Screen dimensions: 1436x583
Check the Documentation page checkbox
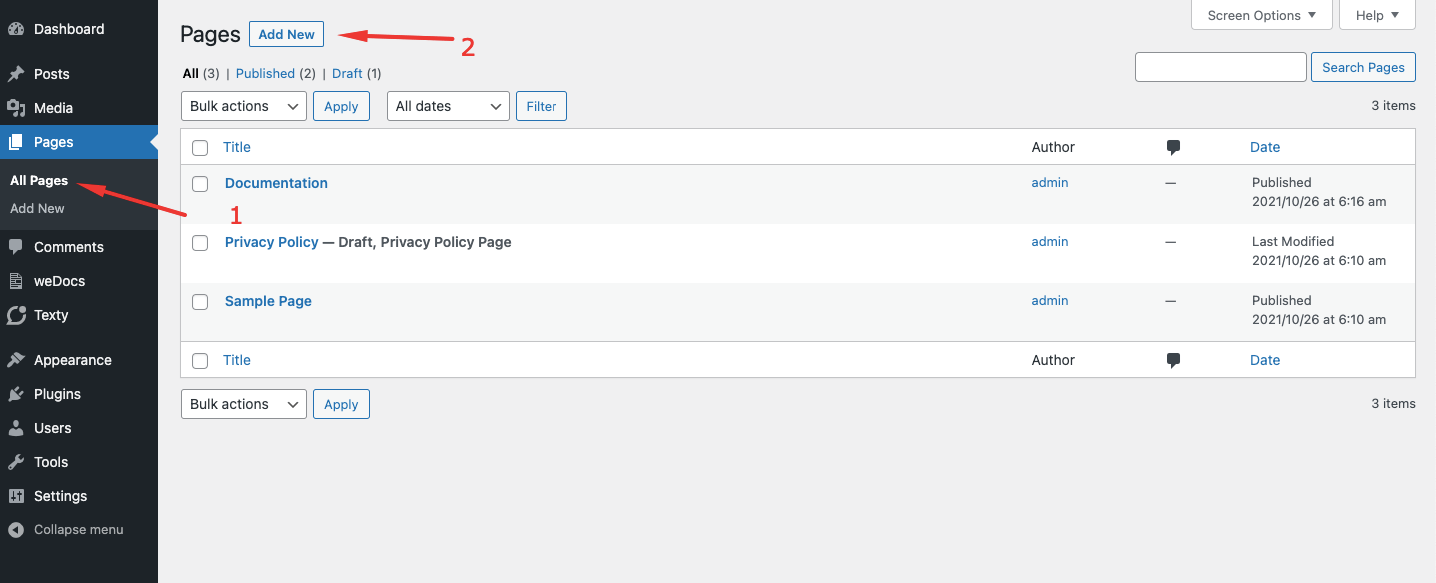pos(199,183)
